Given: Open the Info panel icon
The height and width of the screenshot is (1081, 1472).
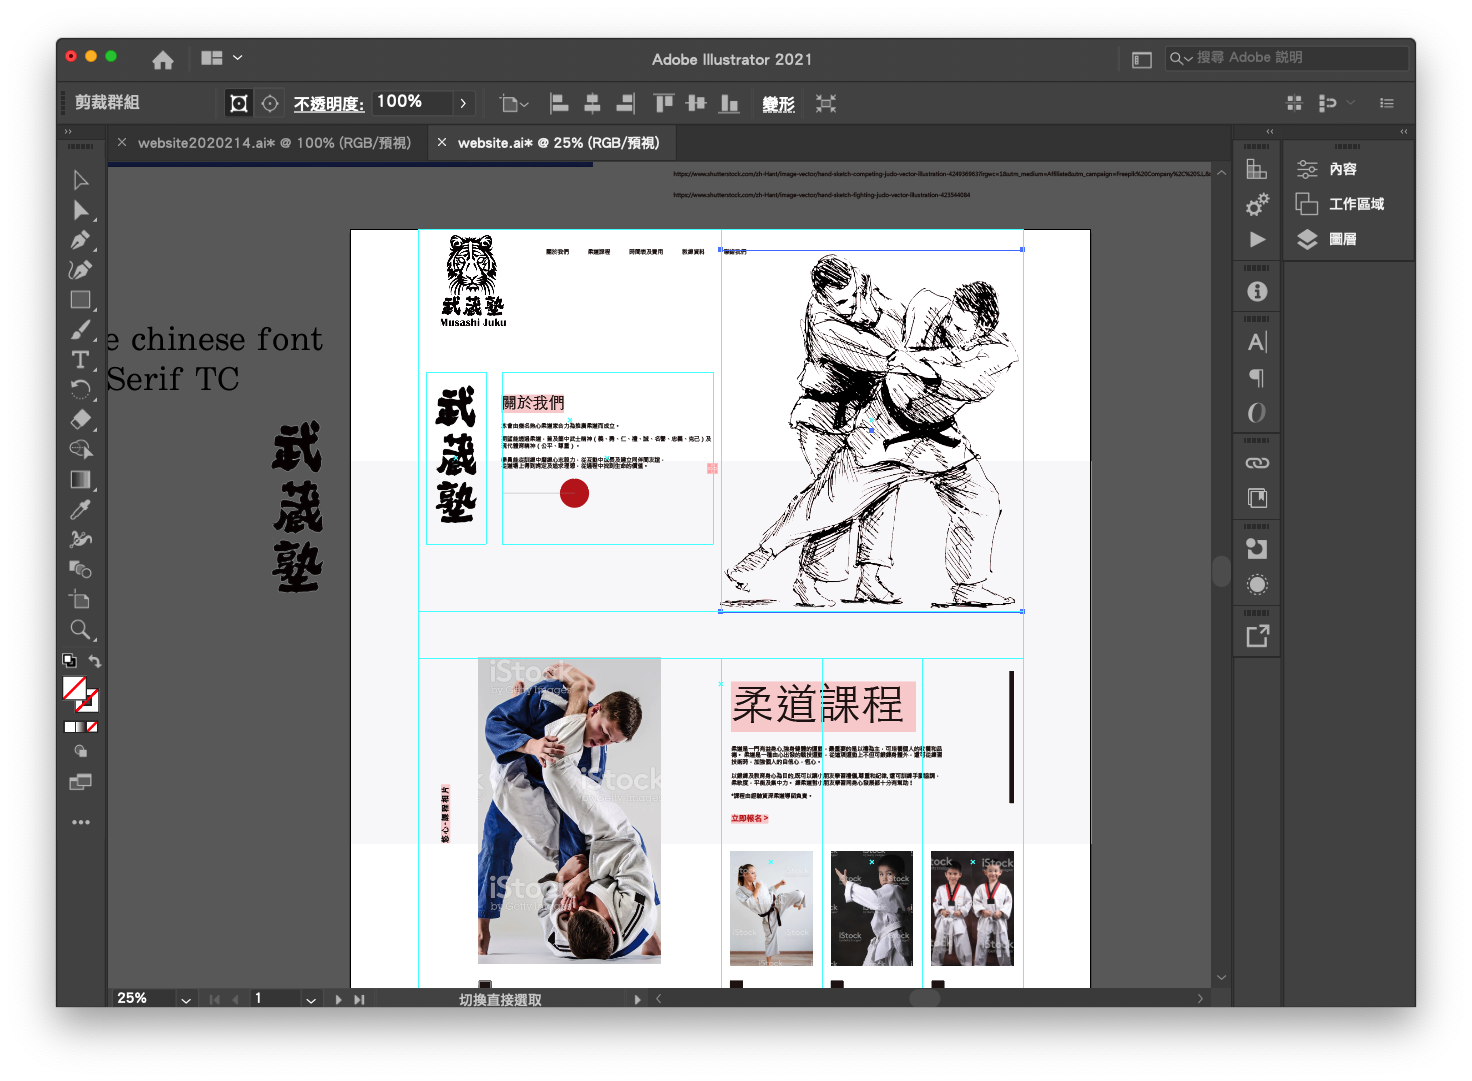Looking at the screenshot, I should point(1257,291).
